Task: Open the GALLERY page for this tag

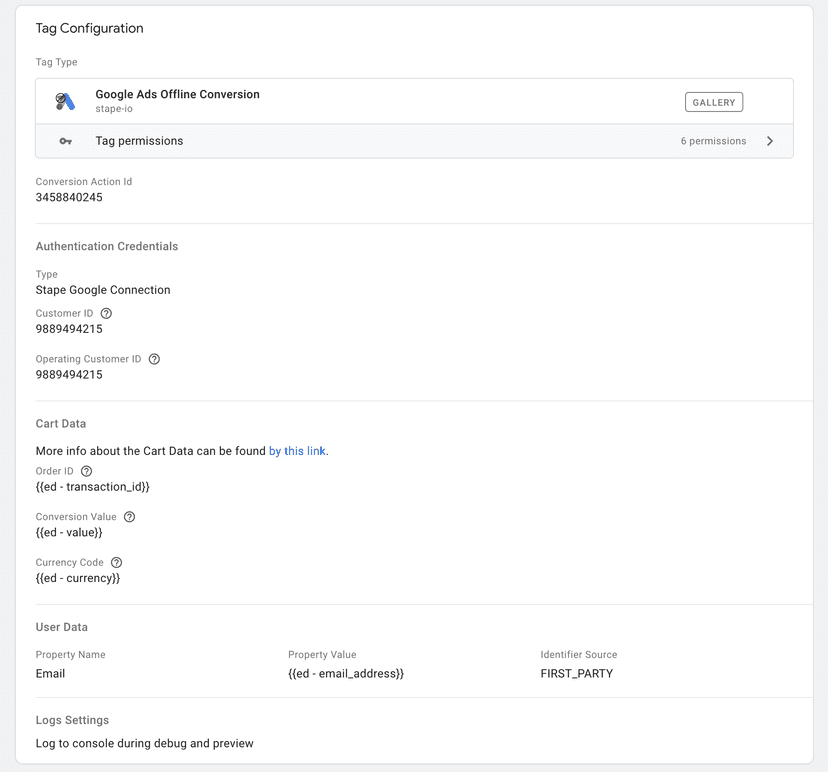Action: 713,101
